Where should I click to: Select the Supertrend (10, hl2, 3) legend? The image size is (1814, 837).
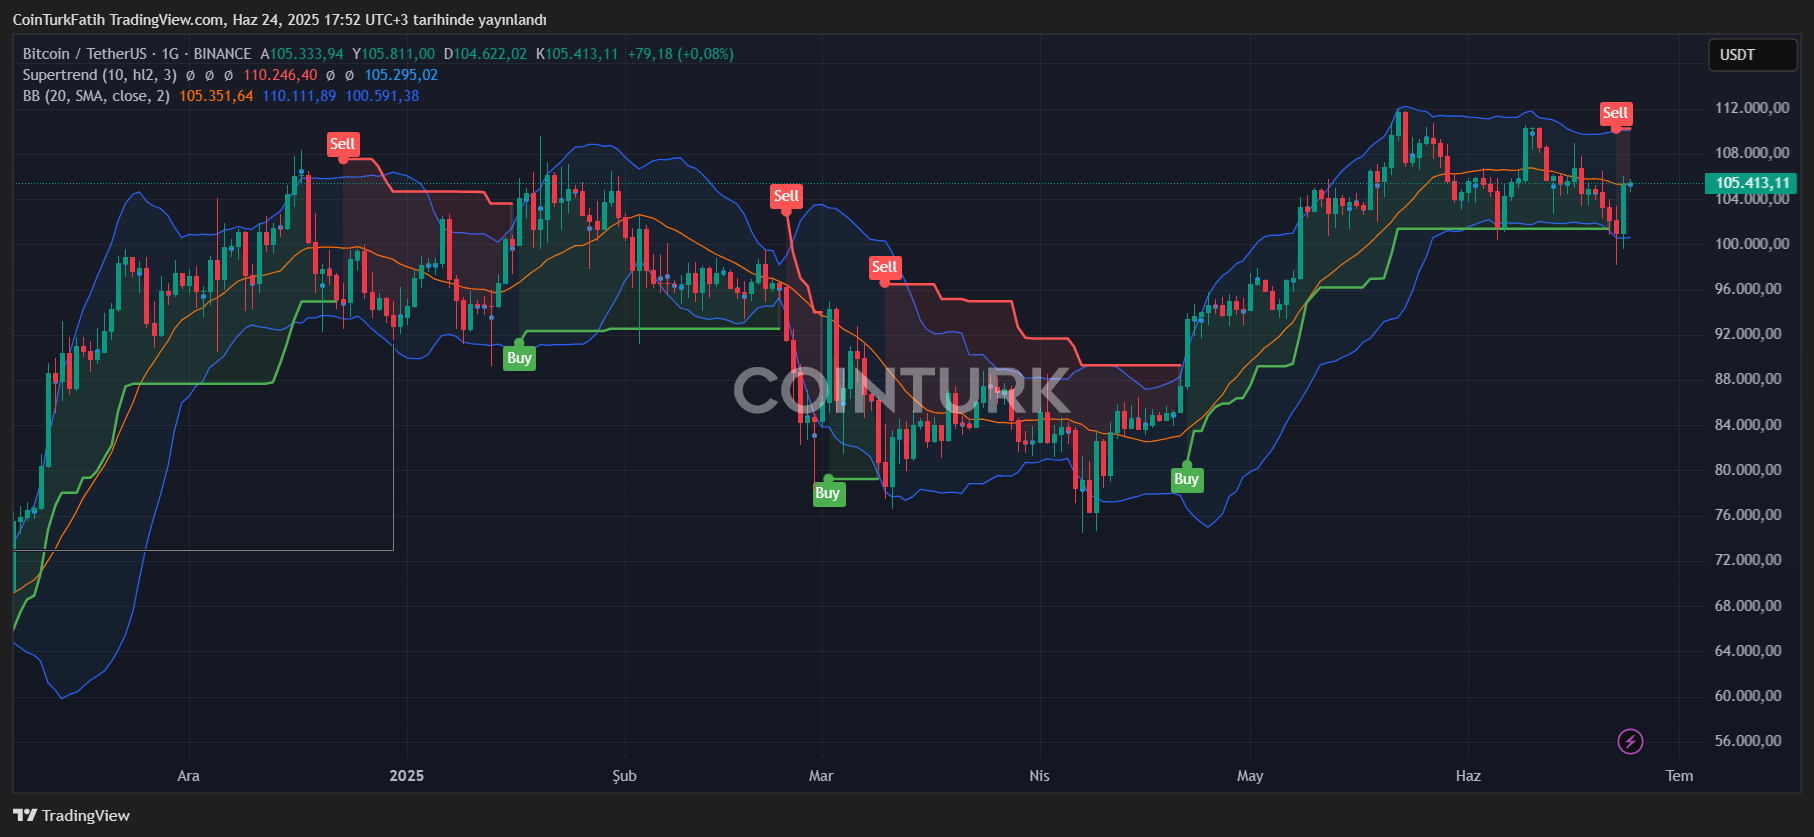(100, 75)
